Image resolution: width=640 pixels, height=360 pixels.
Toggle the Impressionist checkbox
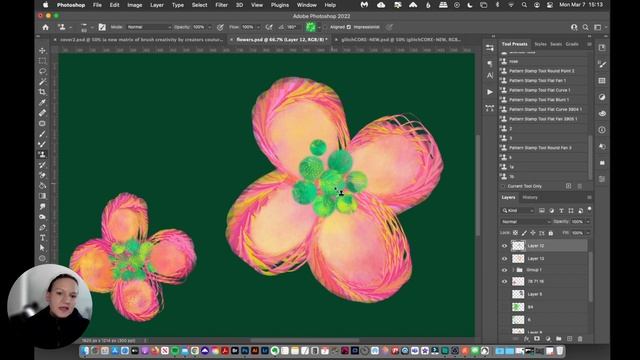point(349,27)
